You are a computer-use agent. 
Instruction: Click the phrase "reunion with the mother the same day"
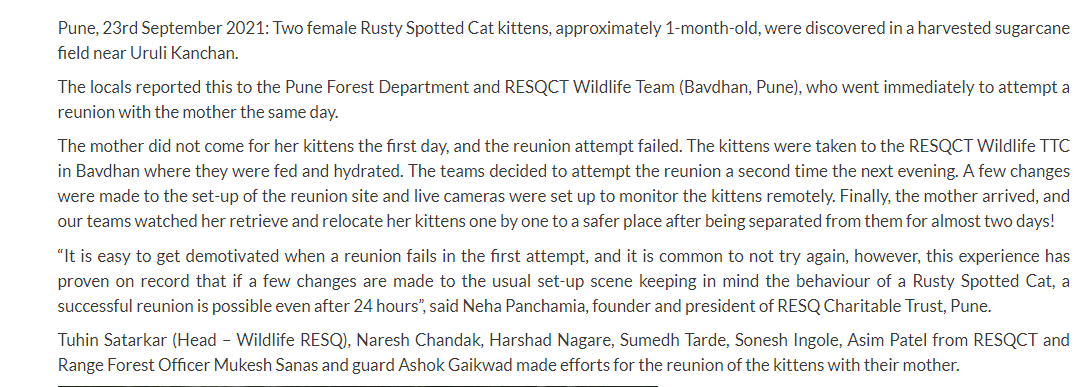pos(196,112)
